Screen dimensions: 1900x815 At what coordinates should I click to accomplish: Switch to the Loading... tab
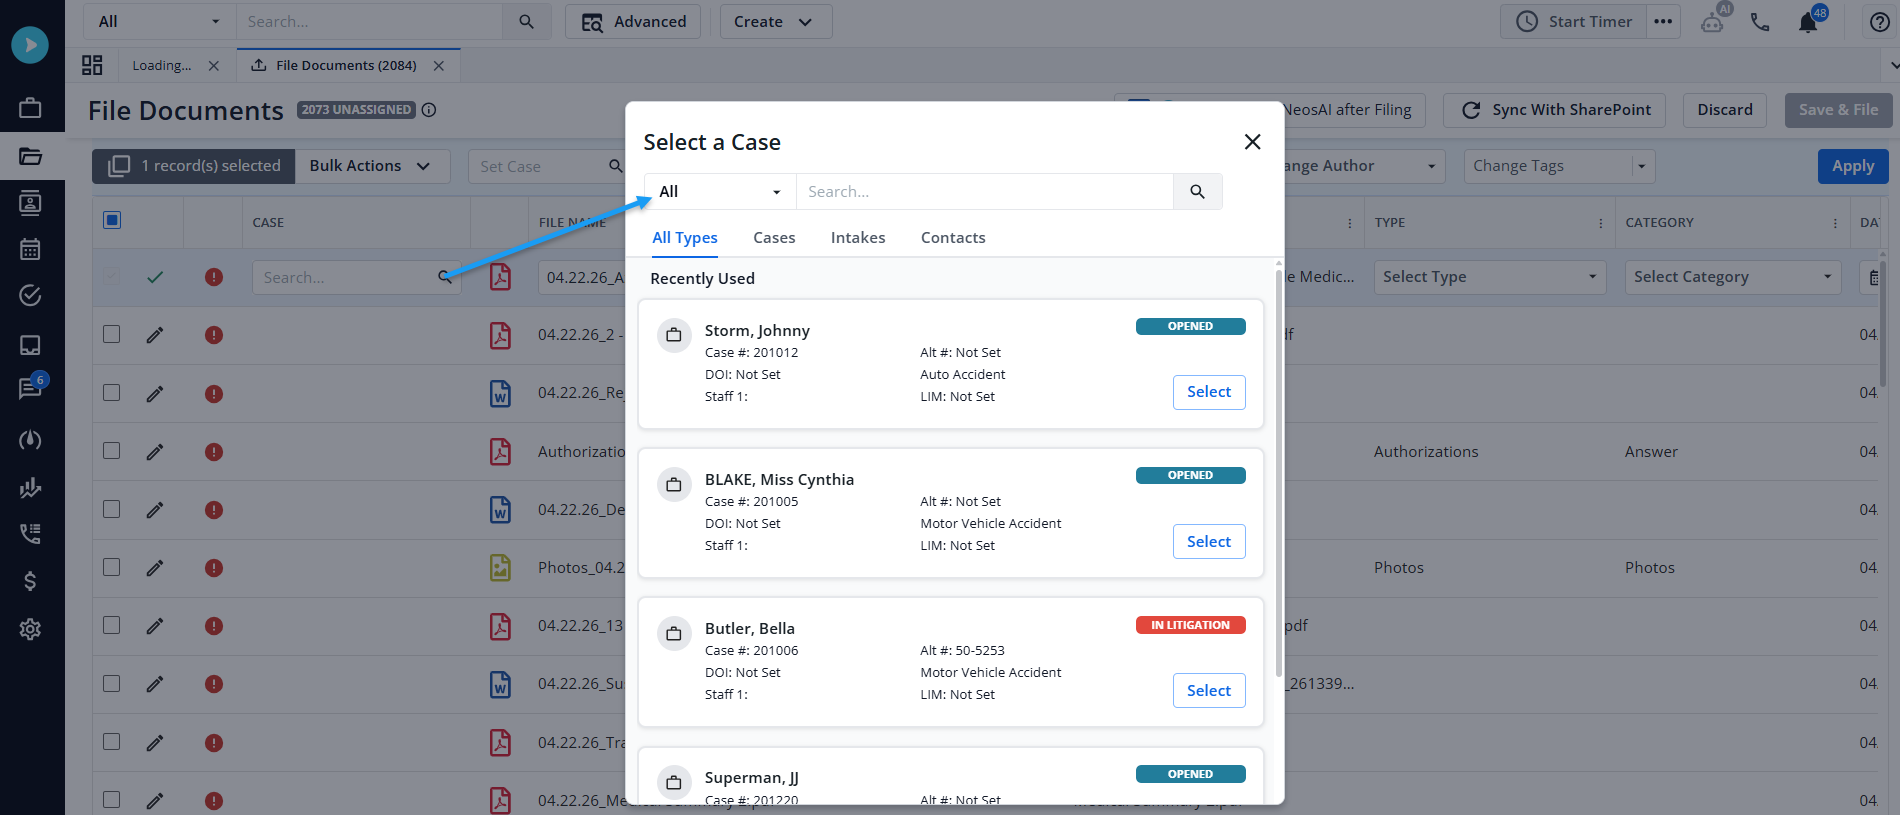(161, 66)
